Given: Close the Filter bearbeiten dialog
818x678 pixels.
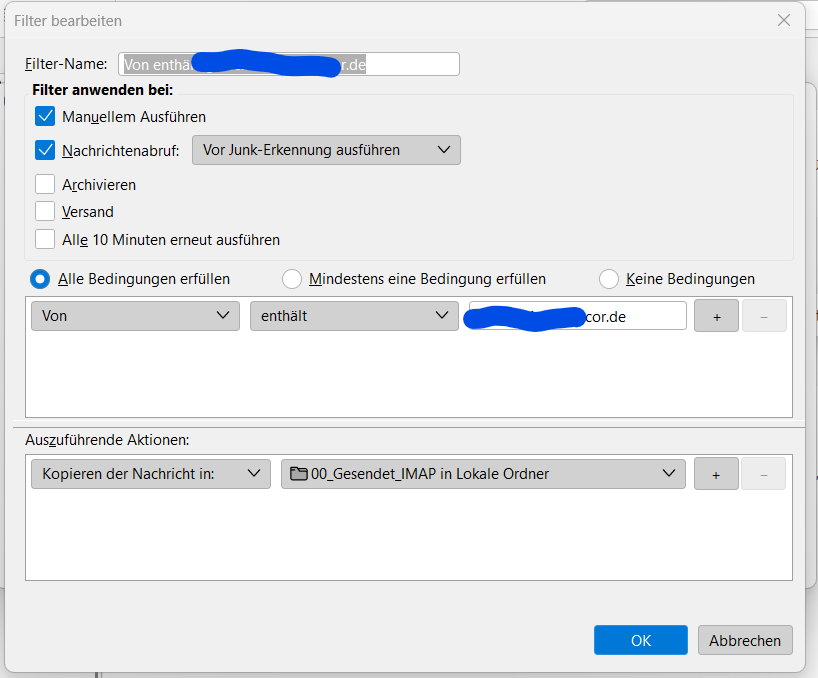Looking at the screenshot, I should 784,20.
